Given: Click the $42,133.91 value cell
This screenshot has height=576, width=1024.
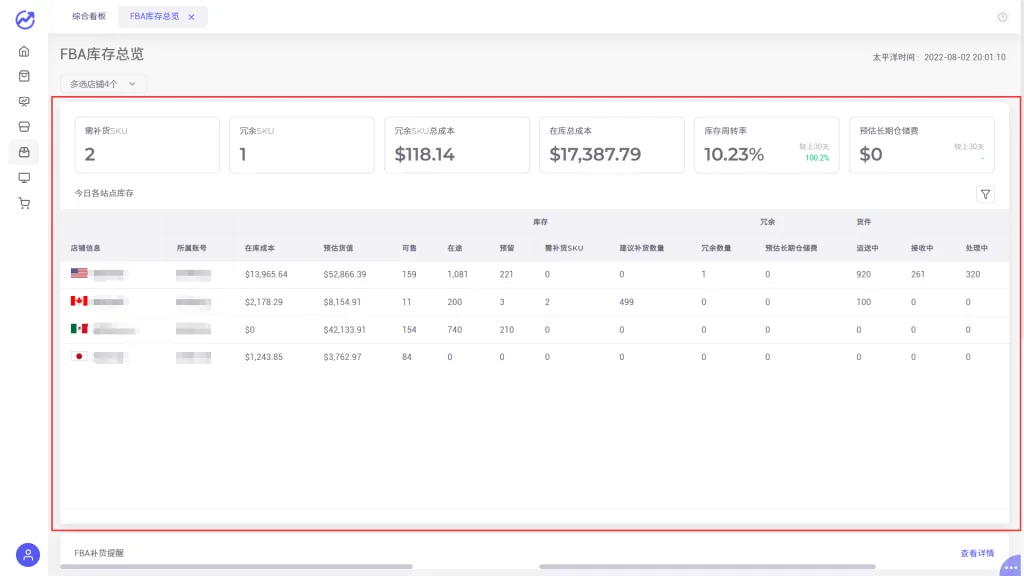Looking at the screenshot, I should [x=344, y=330].
